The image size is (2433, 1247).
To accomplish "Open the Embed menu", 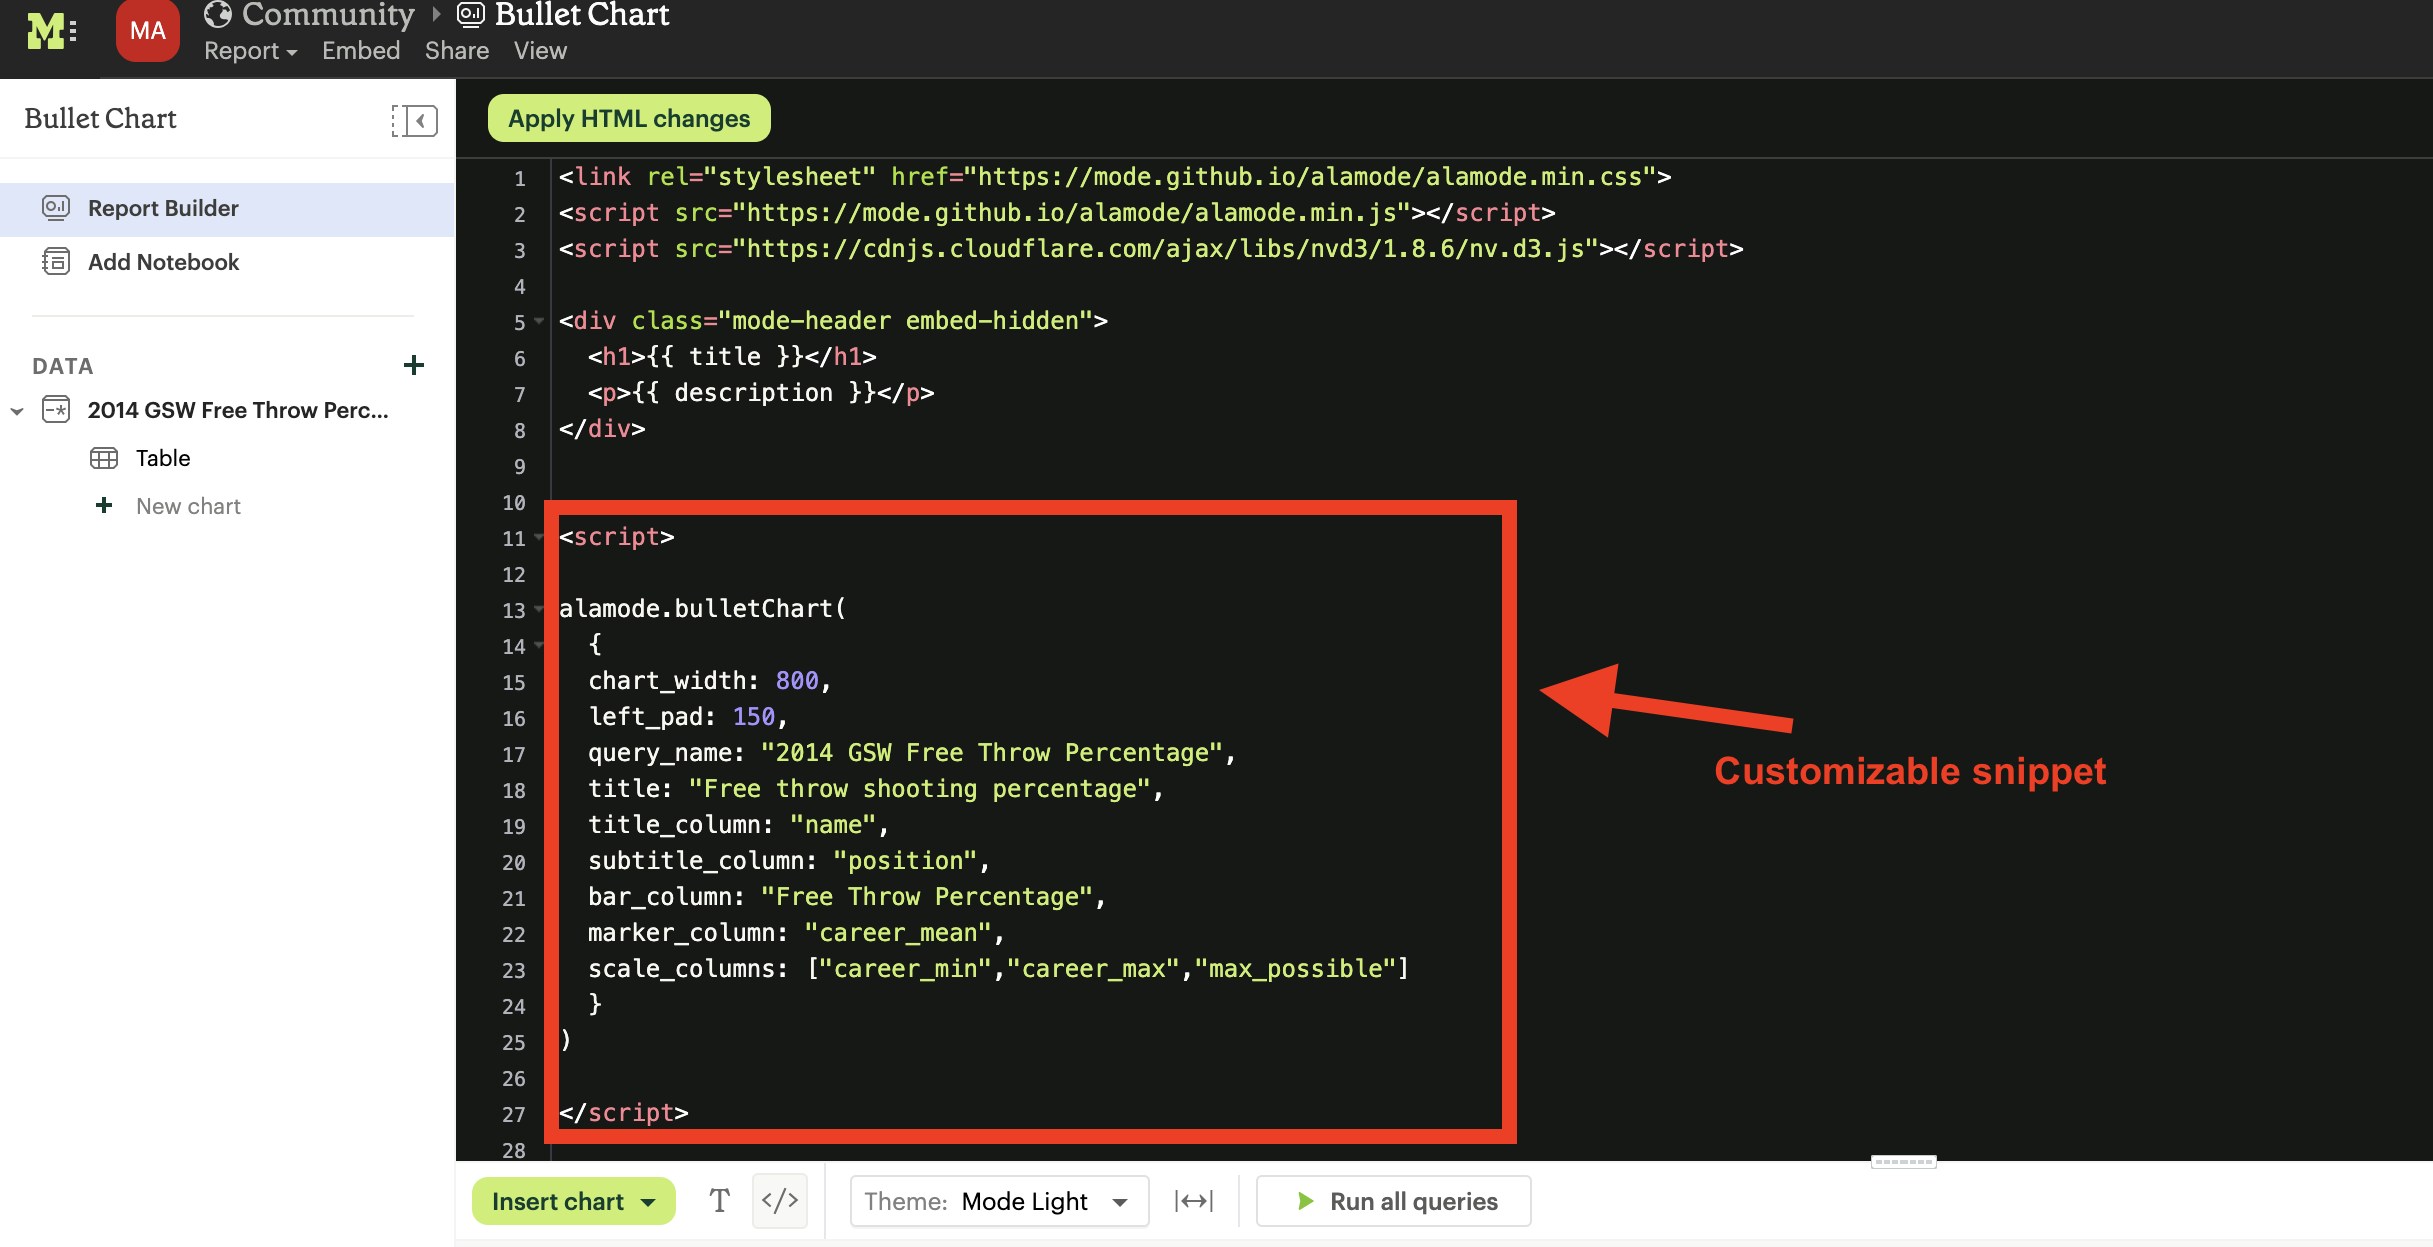I will [361, 51].
